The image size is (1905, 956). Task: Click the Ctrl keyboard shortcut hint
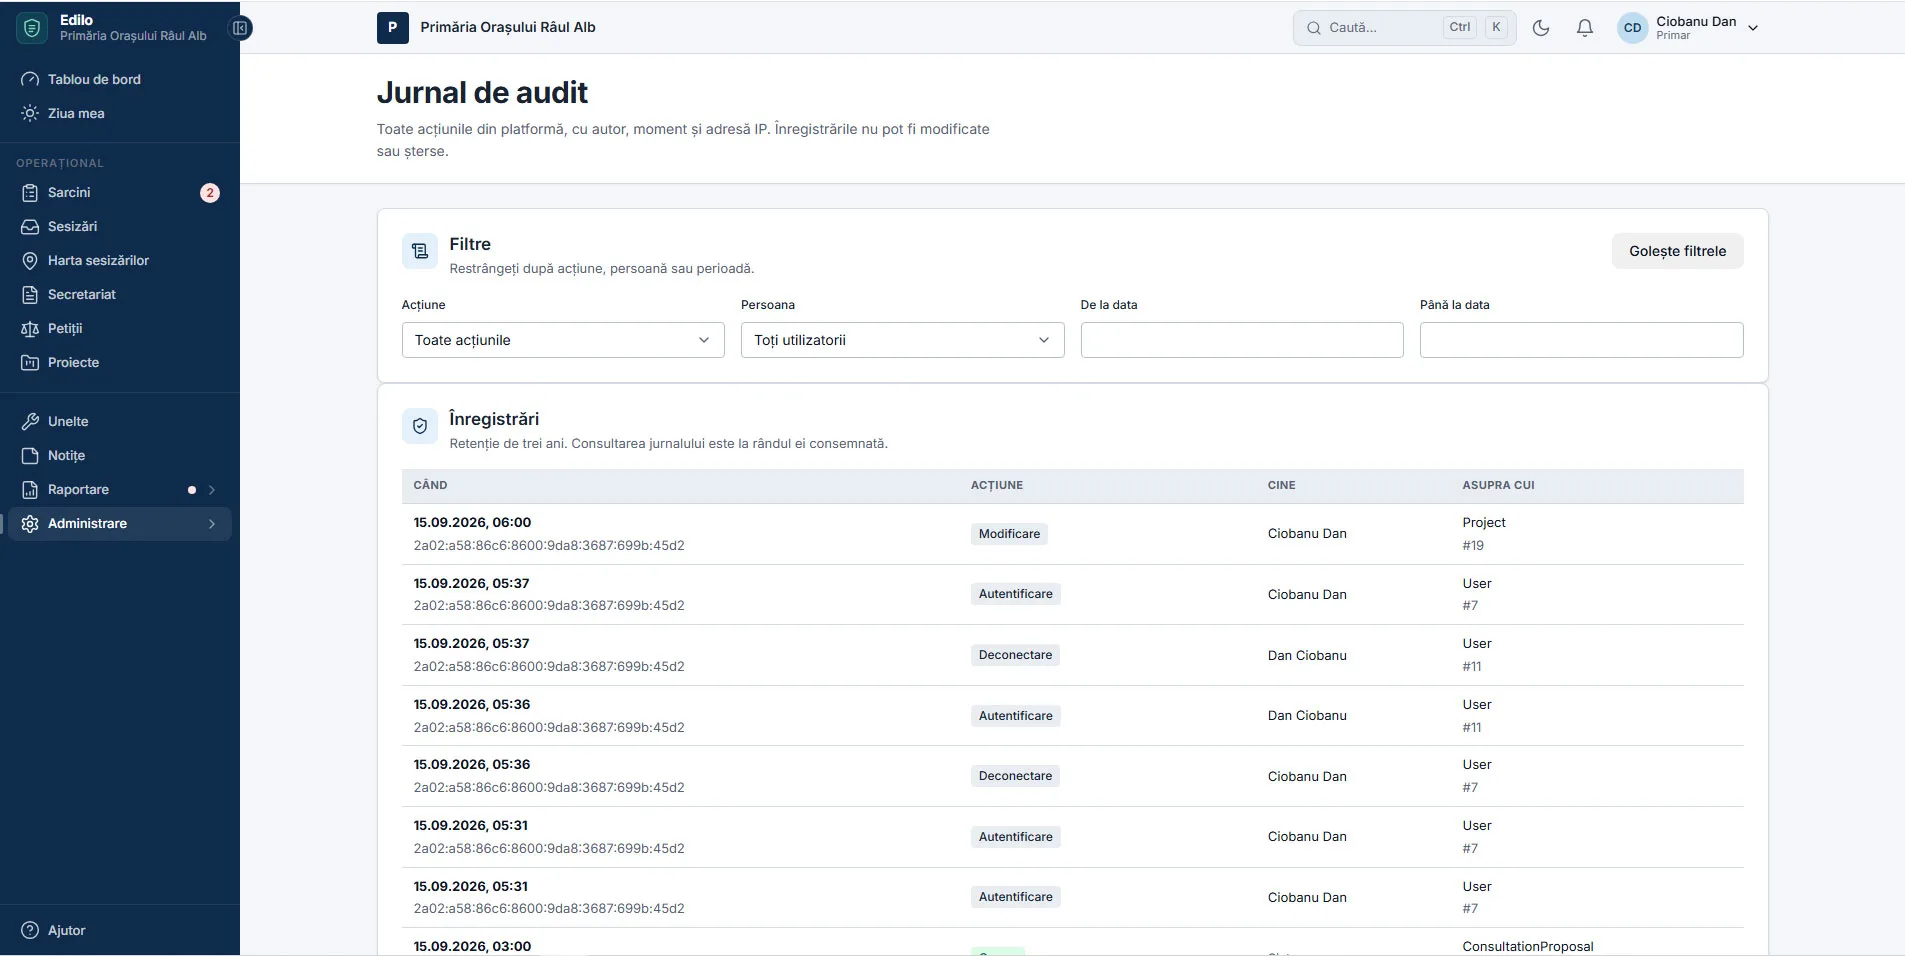pyautogui.click(x=1459, y=28)
